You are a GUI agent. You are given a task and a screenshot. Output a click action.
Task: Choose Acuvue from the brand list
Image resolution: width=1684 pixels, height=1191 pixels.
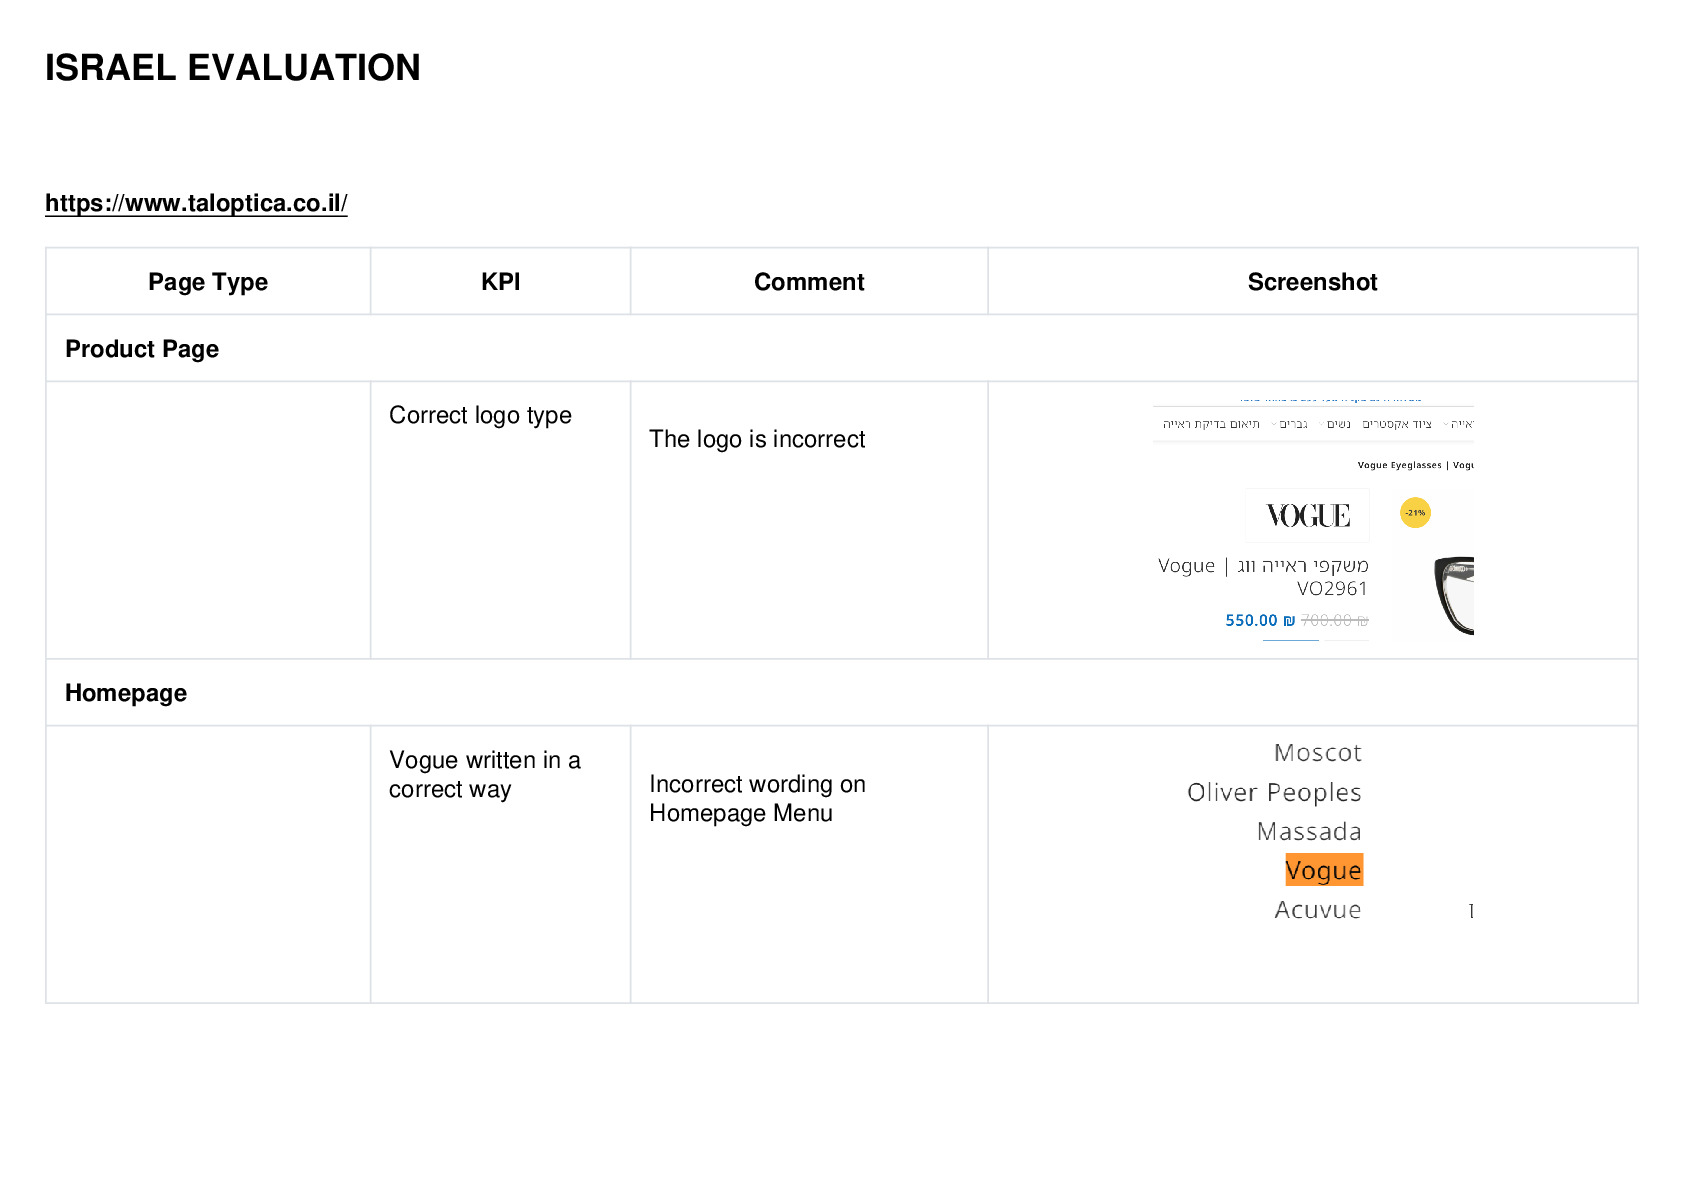[1318, 910]
